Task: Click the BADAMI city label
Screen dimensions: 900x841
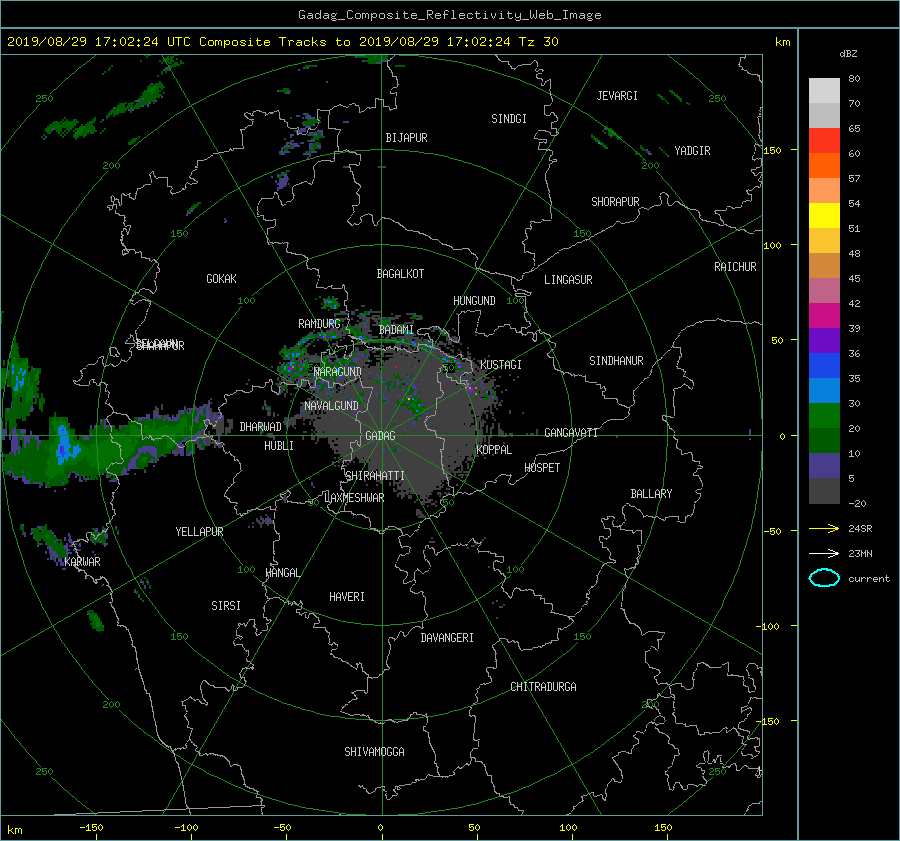Action: pos(396,330)
